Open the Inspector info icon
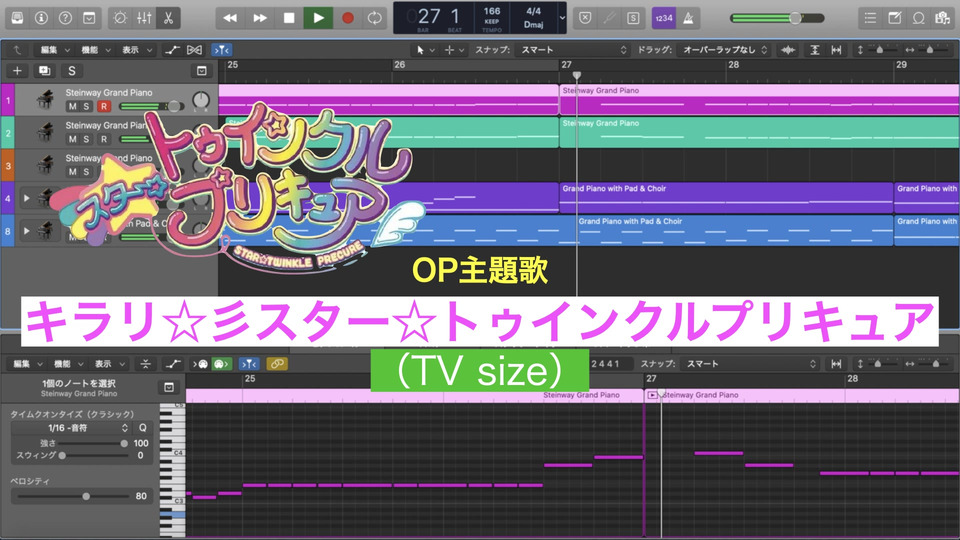 pos(41,18)
